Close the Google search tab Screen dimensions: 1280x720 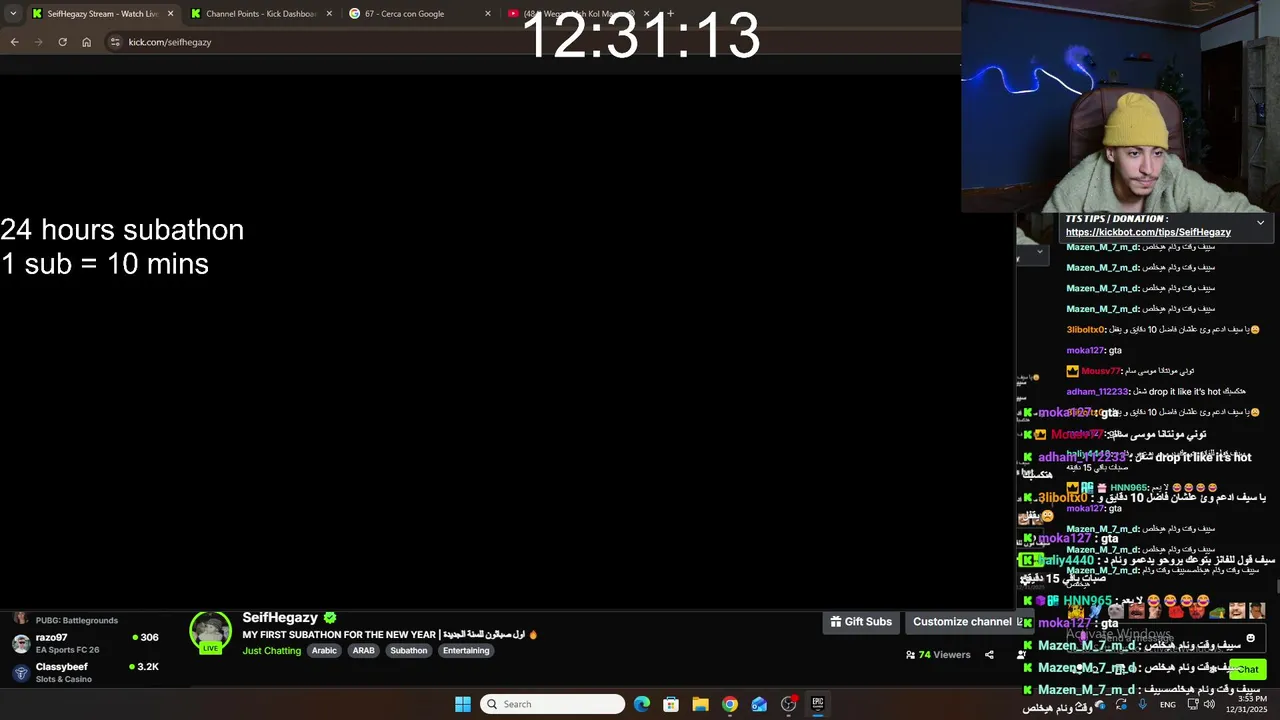(x=488, y=14)
